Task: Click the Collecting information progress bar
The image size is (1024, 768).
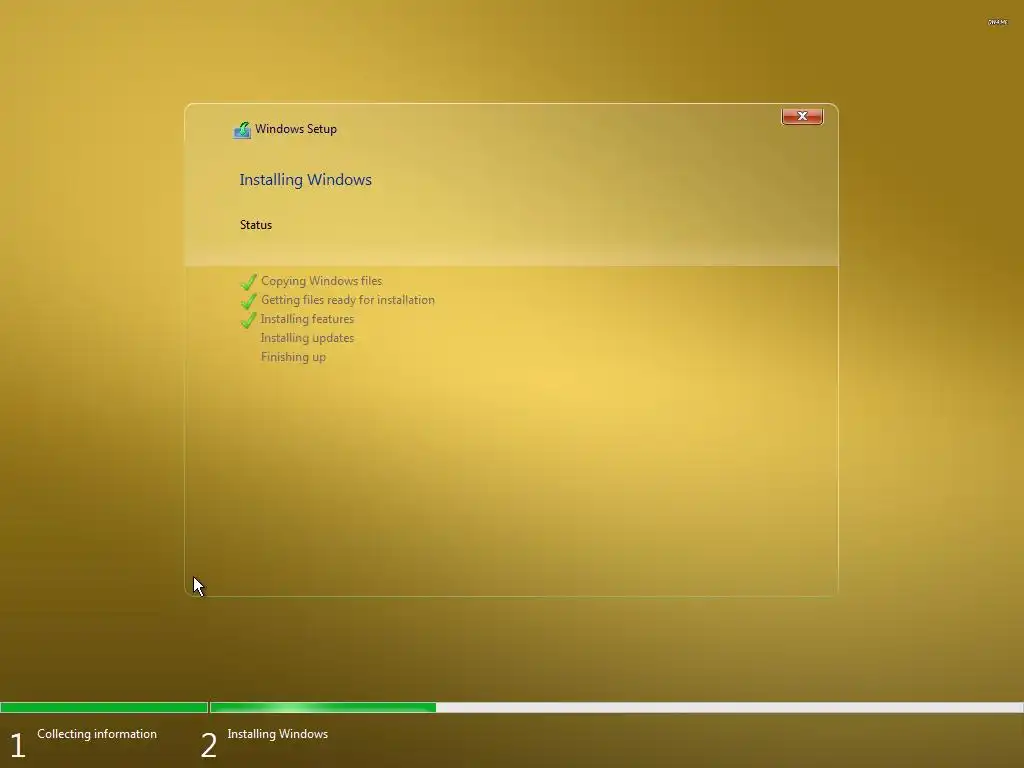Action: click(104, 707)
